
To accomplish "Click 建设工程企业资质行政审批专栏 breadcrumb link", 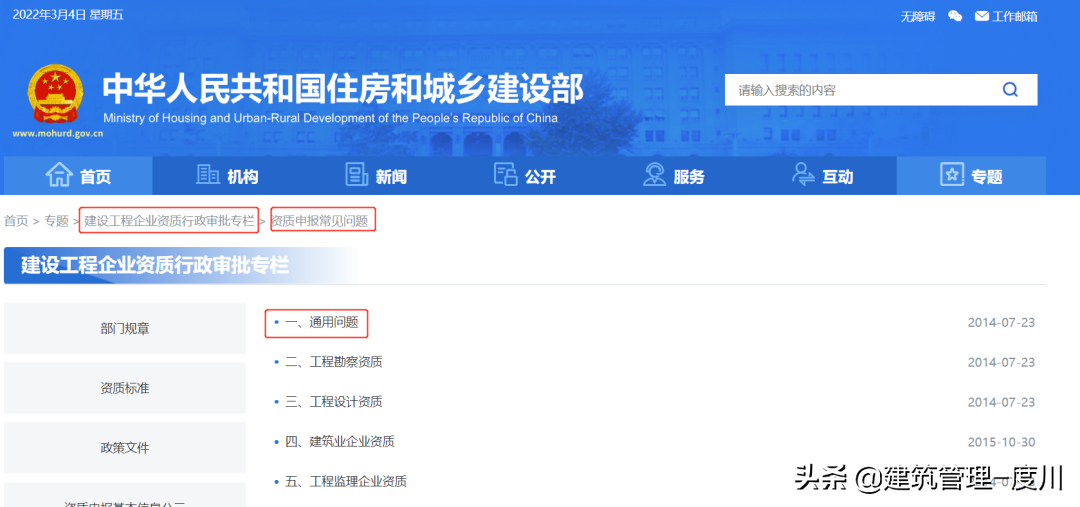I will [169, 221].
